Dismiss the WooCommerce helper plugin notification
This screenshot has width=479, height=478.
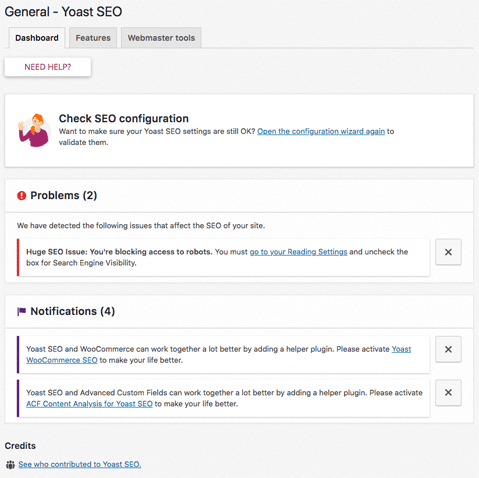[x=448, y=349]
